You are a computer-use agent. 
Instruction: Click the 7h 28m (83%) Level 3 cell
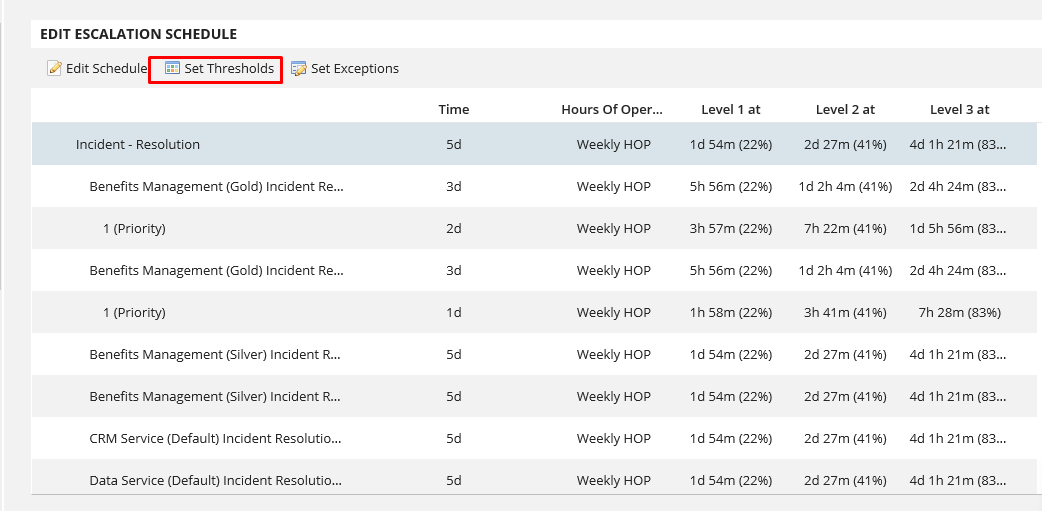pyautogui.click(x=959, y=313)
